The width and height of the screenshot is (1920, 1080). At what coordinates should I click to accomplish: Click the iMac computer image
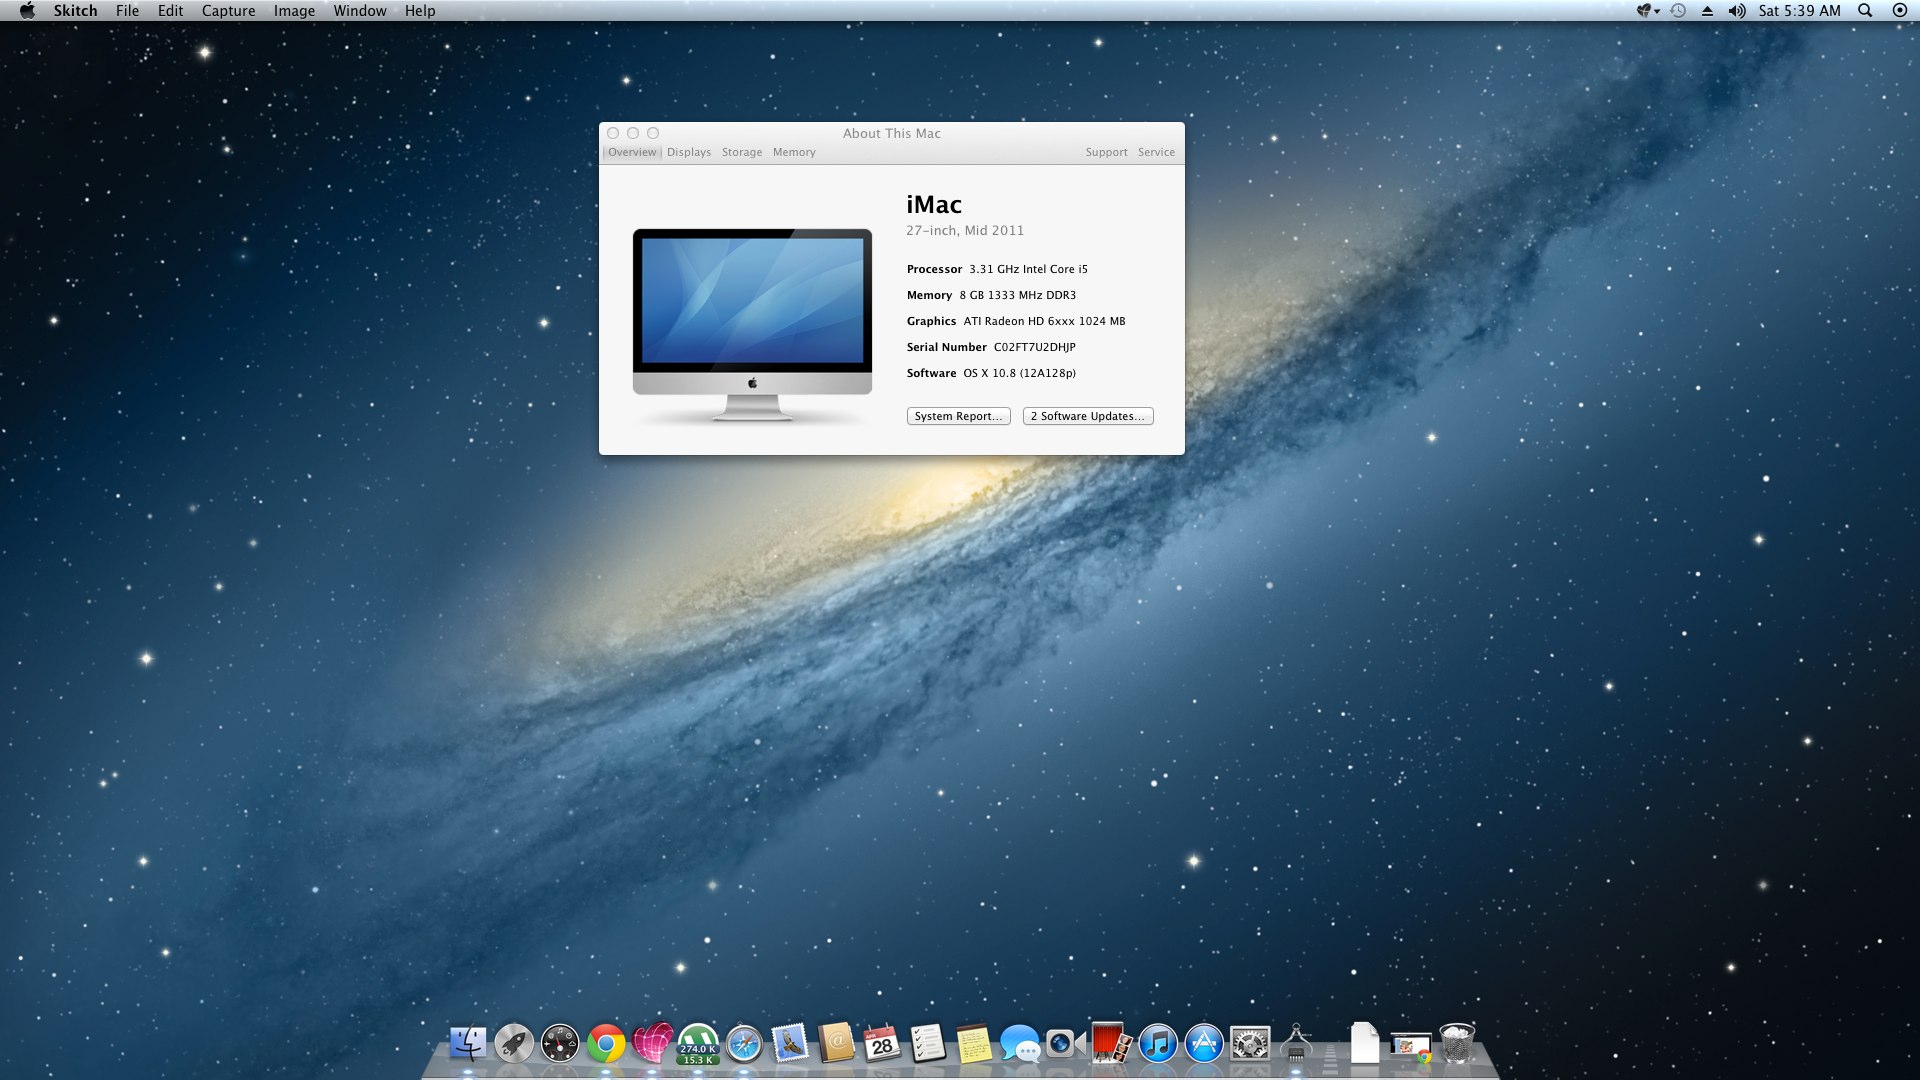(x=752, y=324)
